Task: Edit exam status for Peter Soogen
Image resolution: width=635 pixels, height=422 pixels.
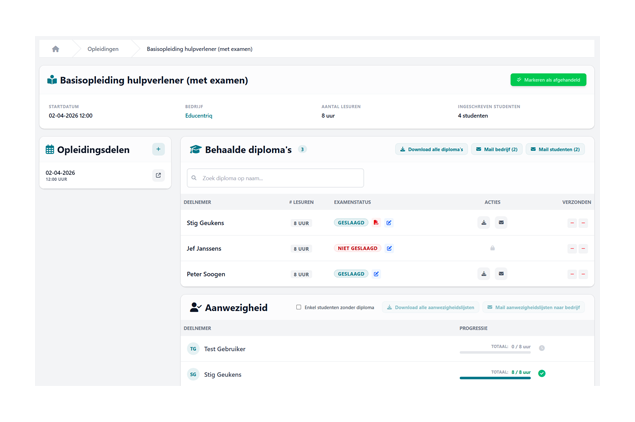Action: pyautogui.click(x=376, y=274)
